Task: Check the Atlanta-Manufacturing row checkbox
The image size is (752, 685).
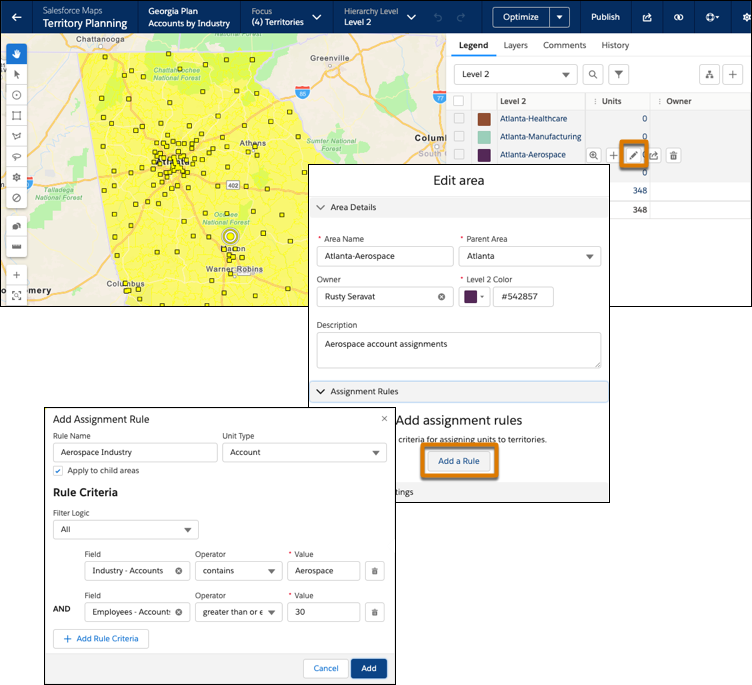Action: pyautogui.click(x=459, y=136)
